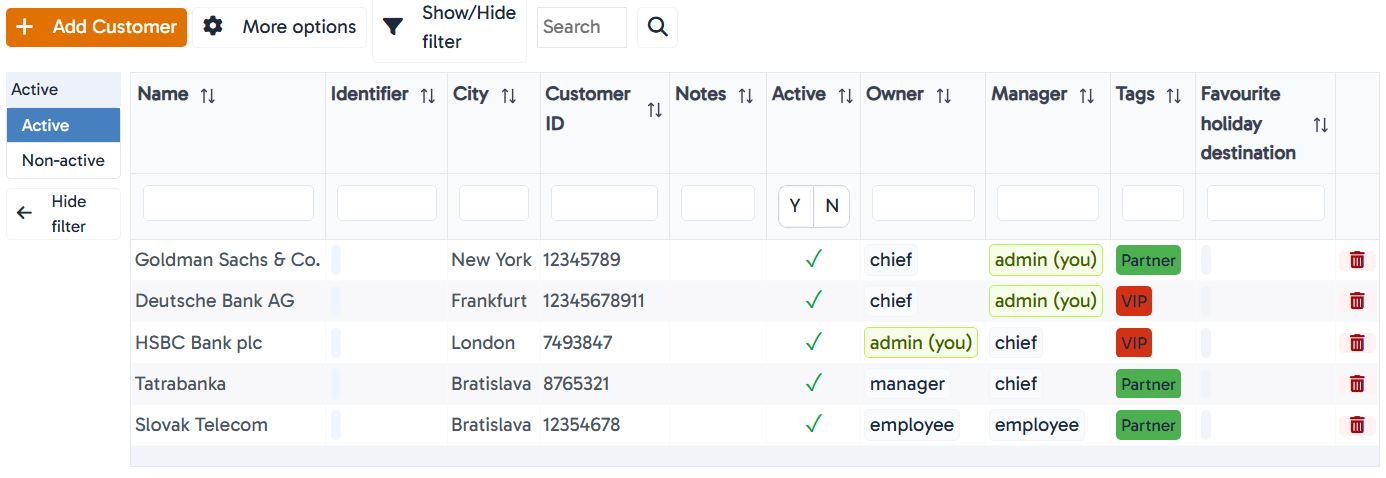Open the Goldman Sachs & Co. customer
1386x478 pixels.
coord(228,260)
